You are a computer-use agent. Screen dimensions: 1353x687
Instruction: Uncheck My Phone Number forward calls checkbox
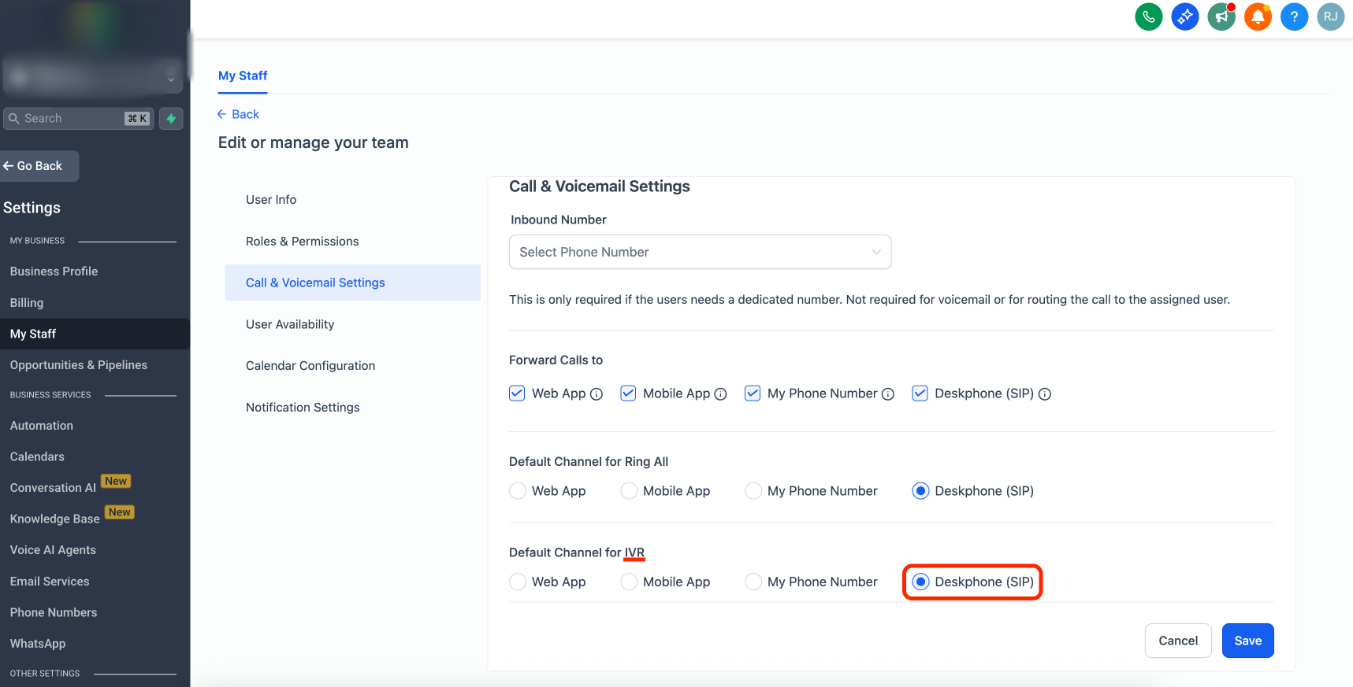(753, 393)
